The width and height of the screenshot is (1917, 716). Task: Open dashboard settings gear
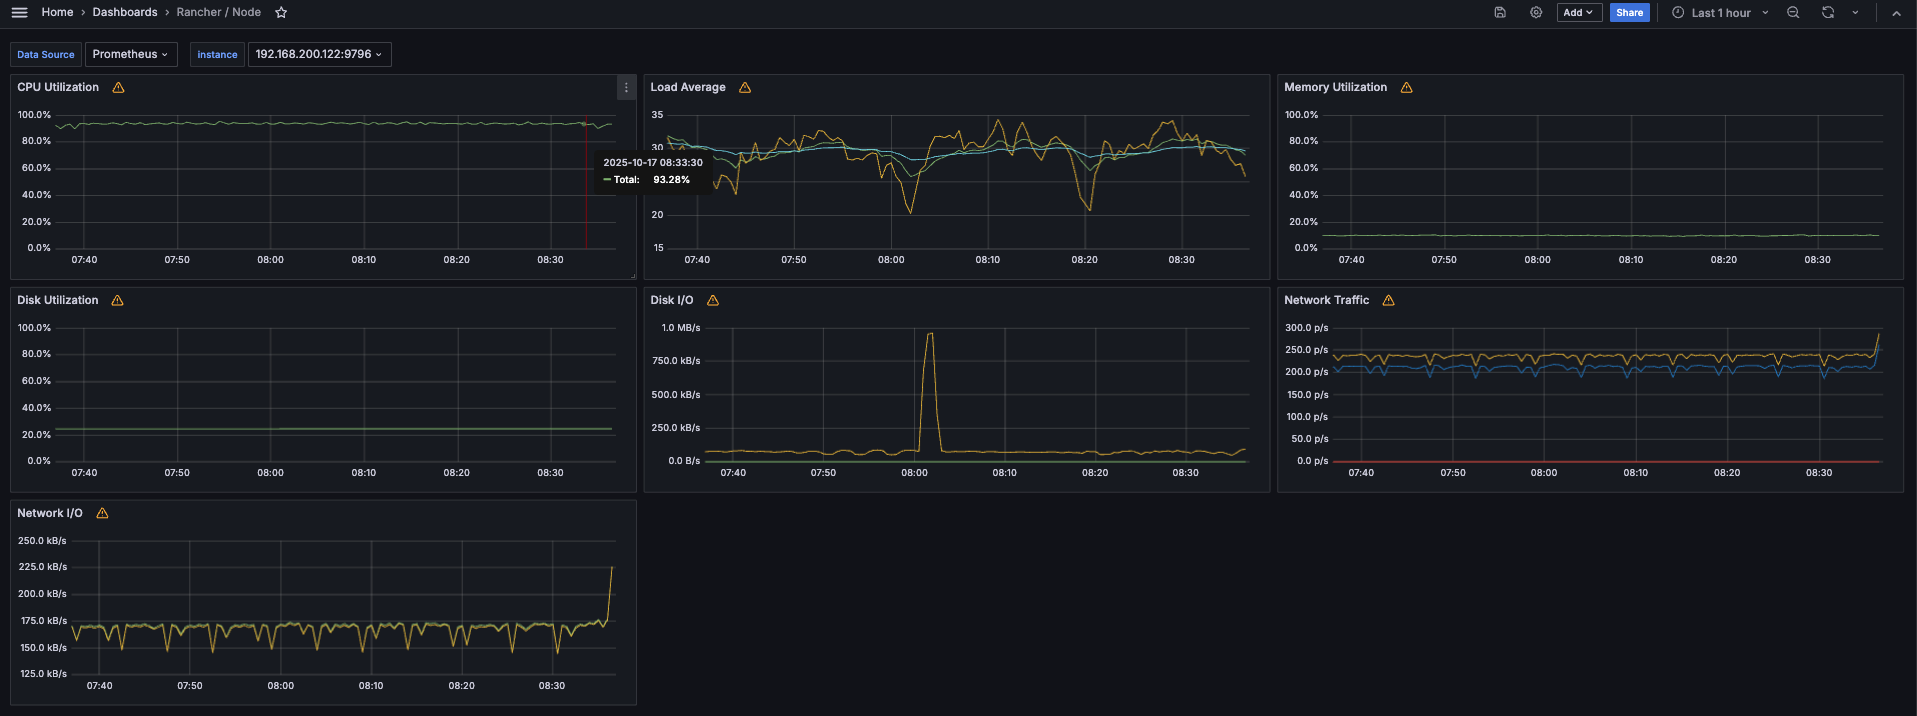(x=1536, y=13)
